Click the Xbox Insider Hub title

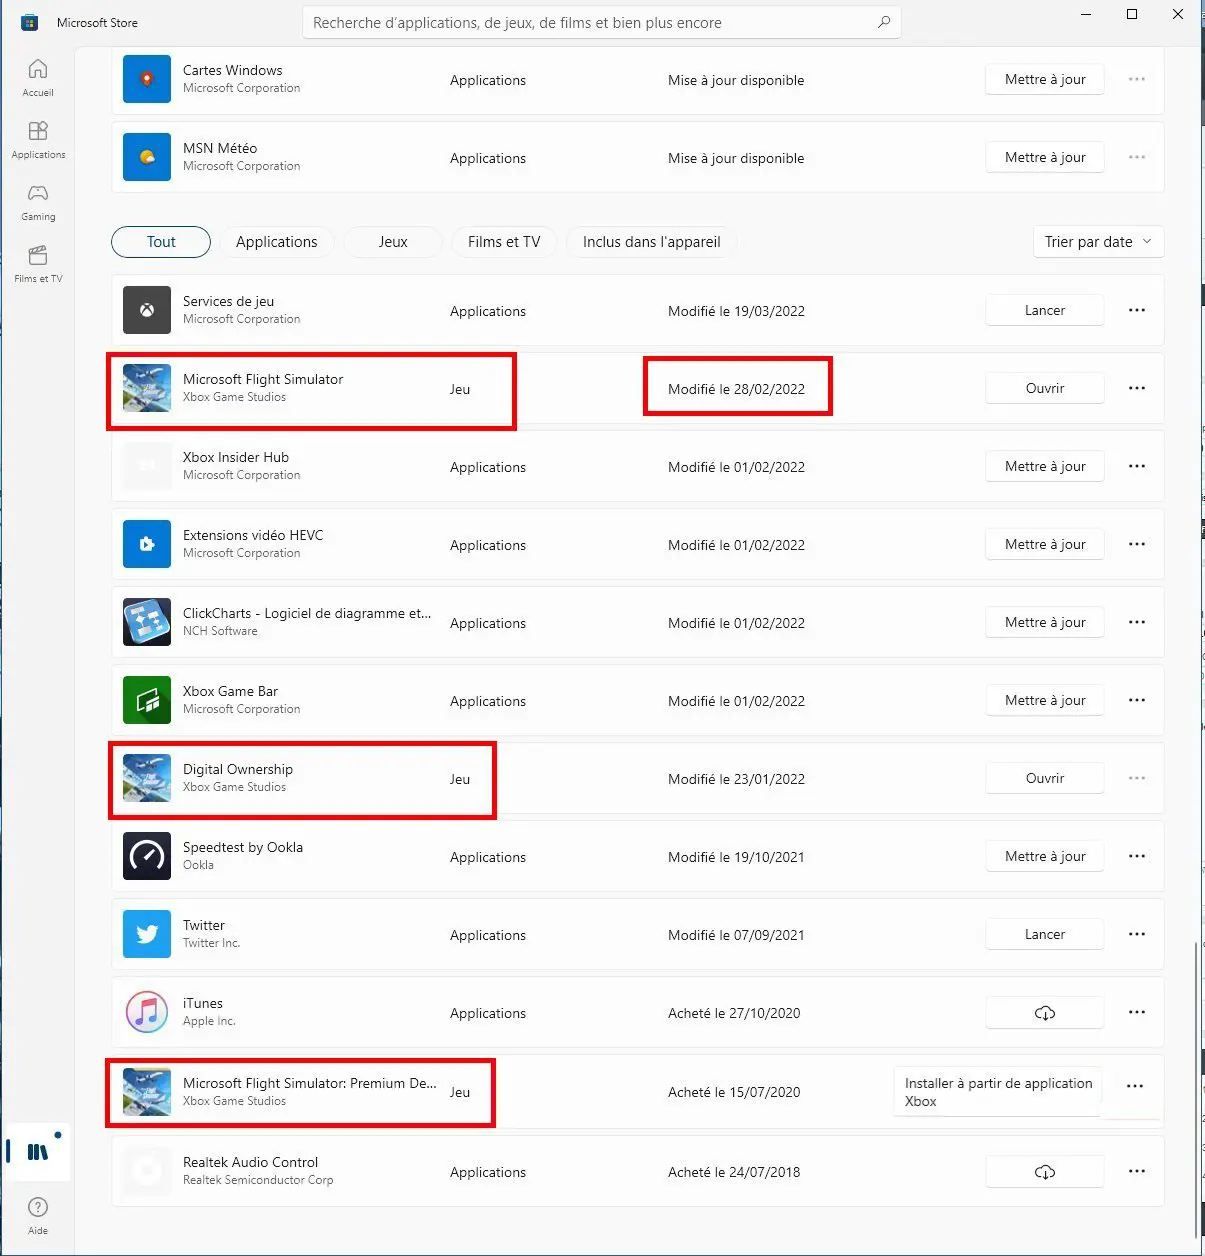point(236,457)
